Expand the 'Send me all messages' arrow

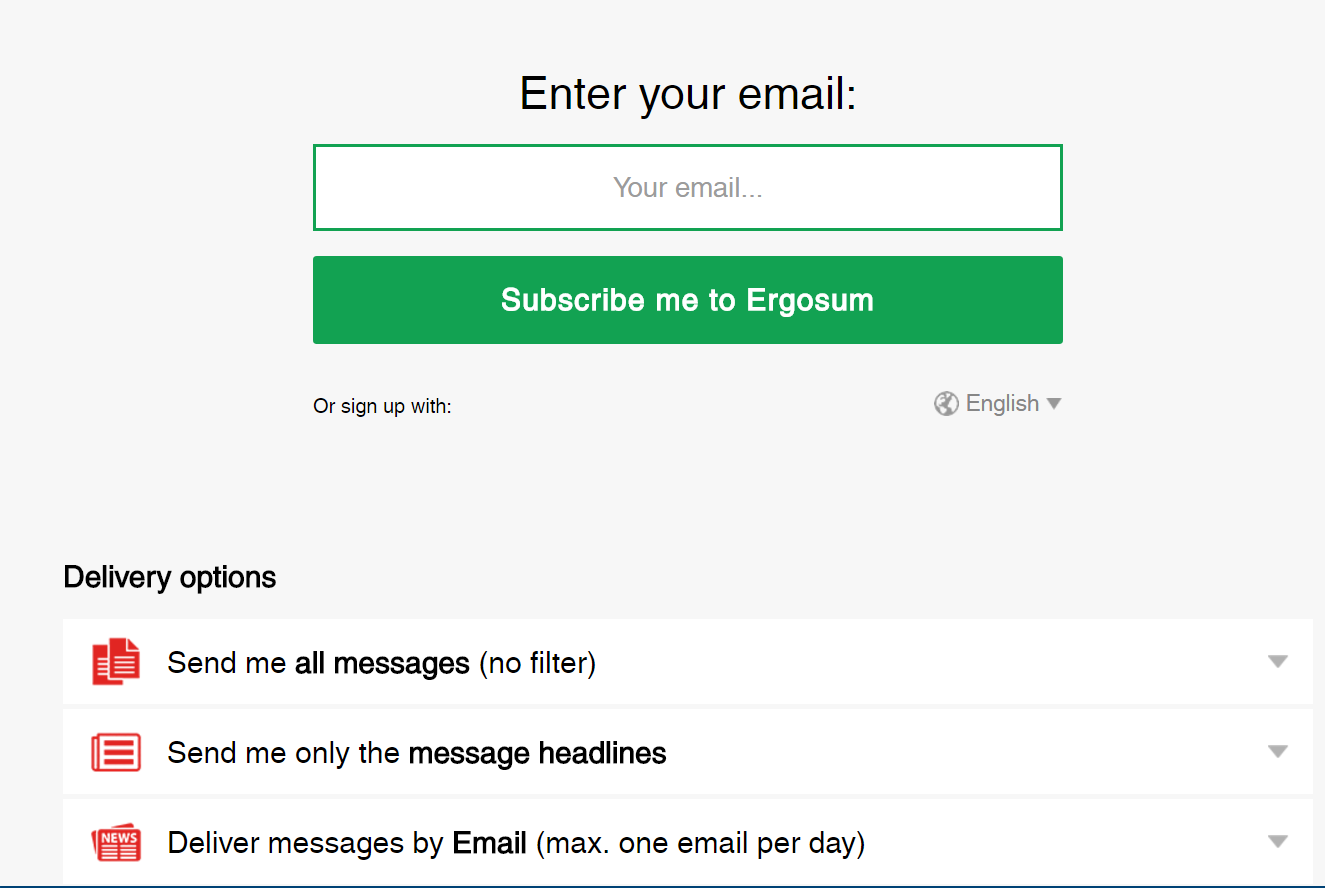coord(1277,662)
